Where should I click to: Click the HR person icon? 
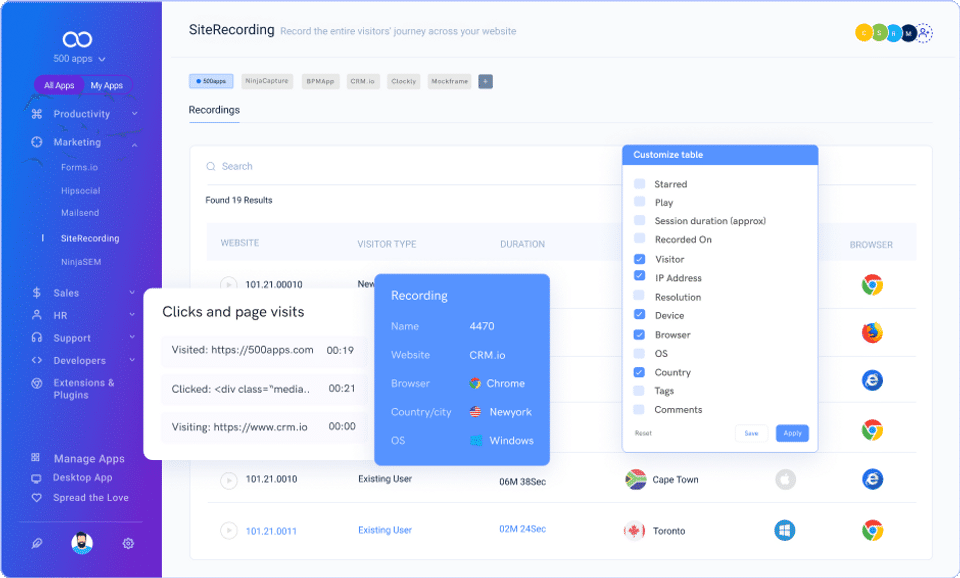pos(37,315)
